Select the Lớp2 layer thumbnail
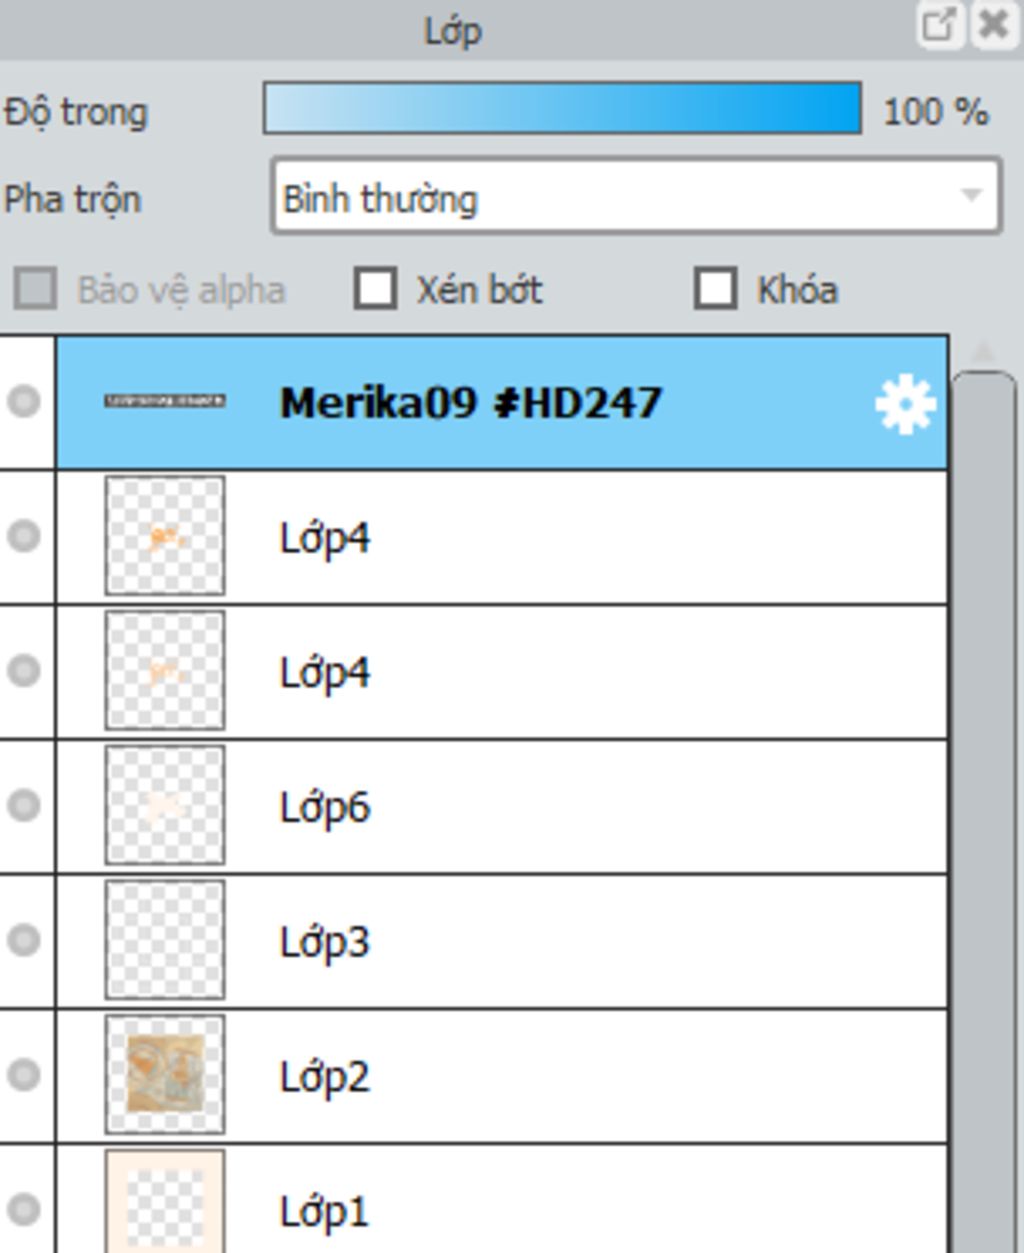1024x1253 pixels. point(165,1075)
